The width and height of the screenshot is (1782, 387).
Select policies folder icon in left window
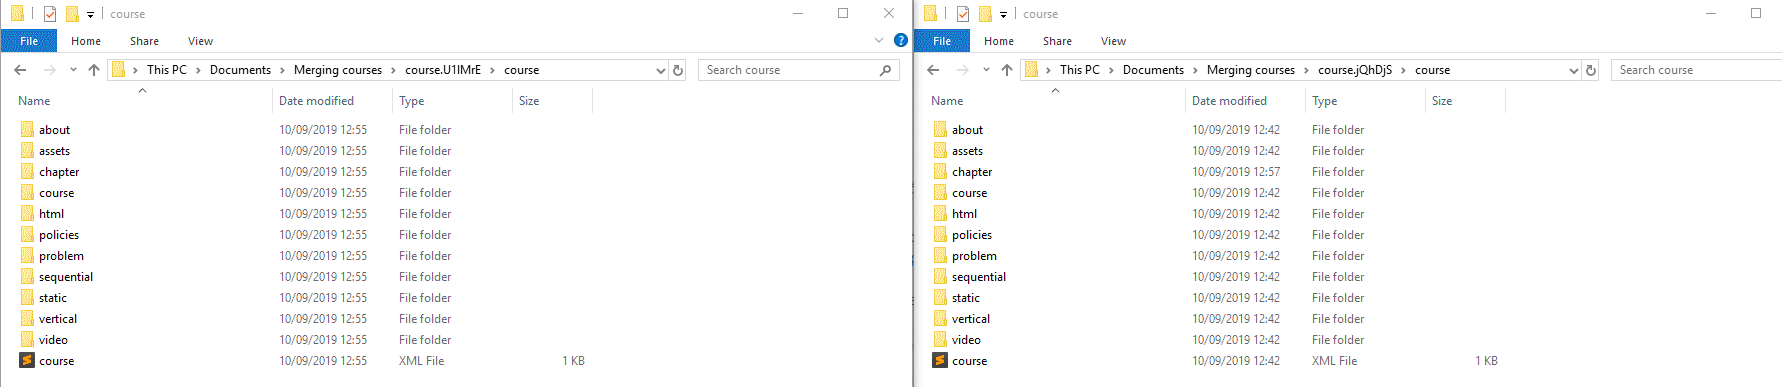(27, 235)
